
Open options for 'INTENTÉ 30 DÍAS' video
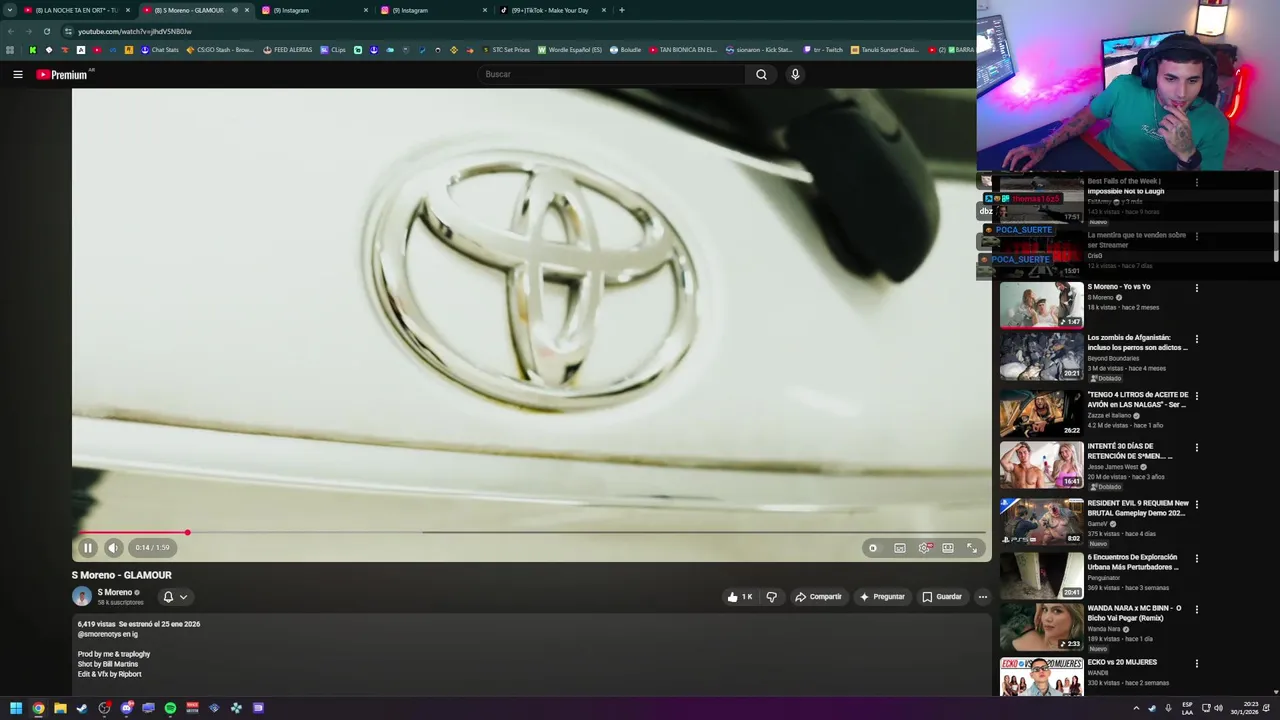click(1196, 448)
